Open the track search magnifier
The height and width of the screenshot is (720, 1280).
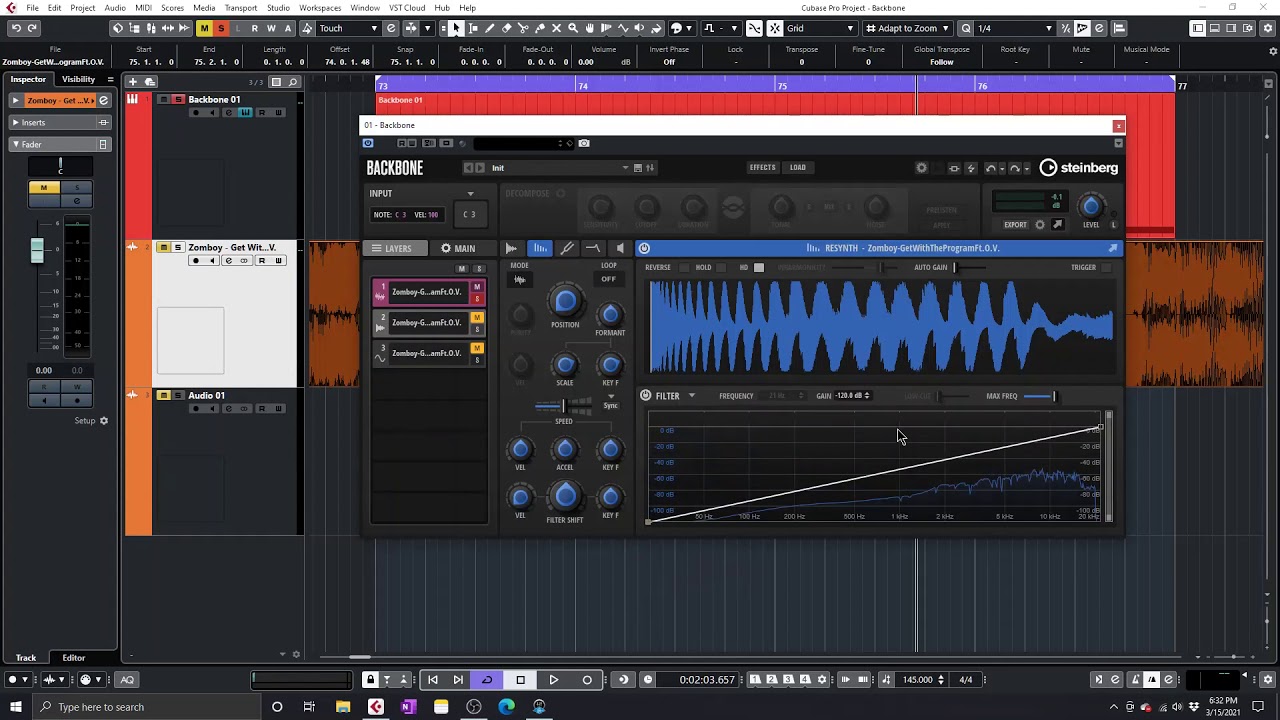click(293, 82)
